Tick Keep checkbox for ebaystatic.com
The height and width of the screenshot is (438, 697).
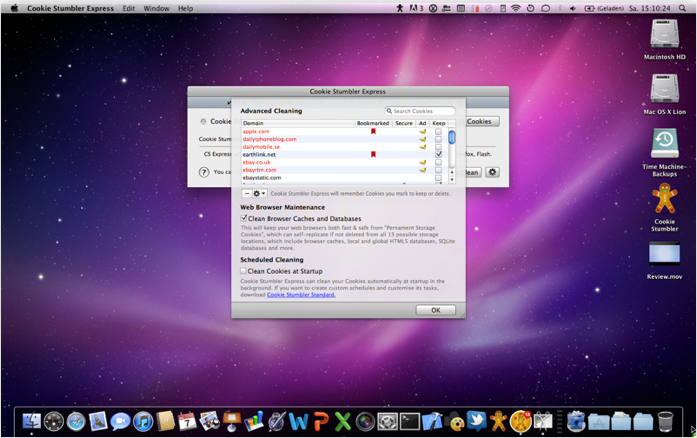[x=438, y=178]
